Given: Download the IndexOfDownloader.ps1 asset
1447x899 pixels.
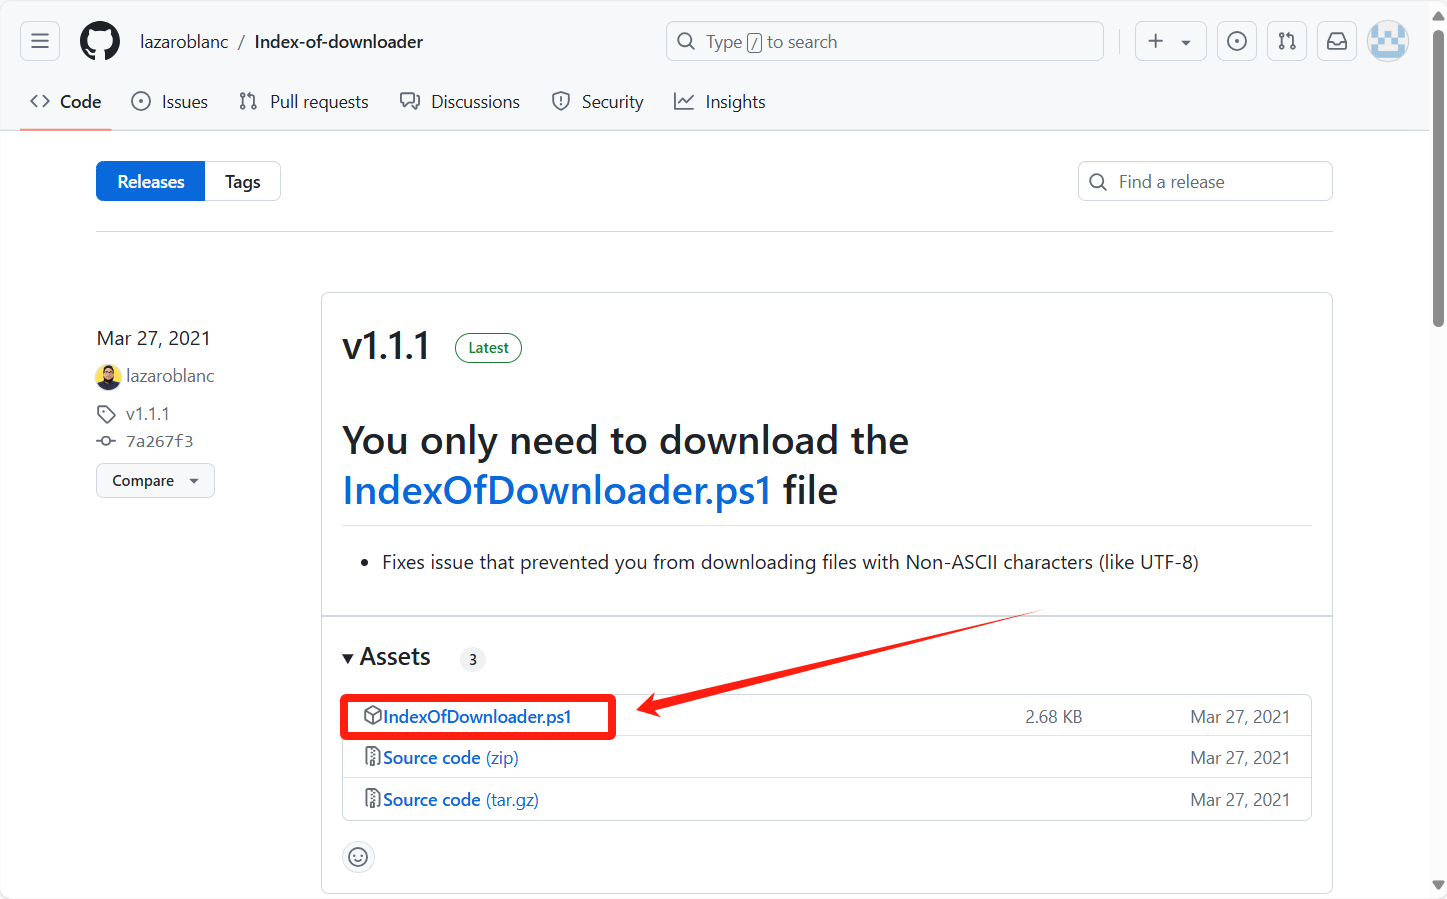Looking at the screenshot, I should [x=477, y=717].
